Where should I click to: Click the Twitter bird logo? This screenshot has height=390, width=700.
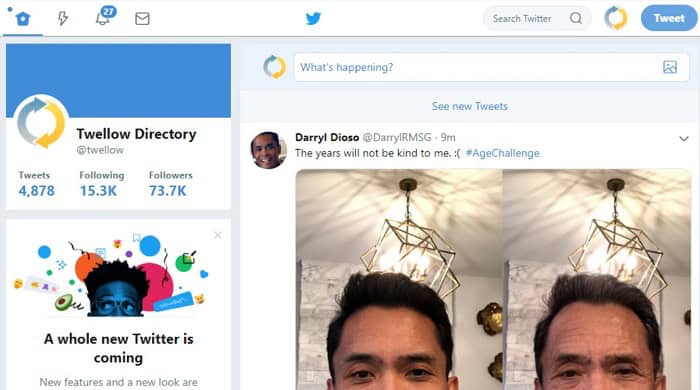click(x=313, y=18)
